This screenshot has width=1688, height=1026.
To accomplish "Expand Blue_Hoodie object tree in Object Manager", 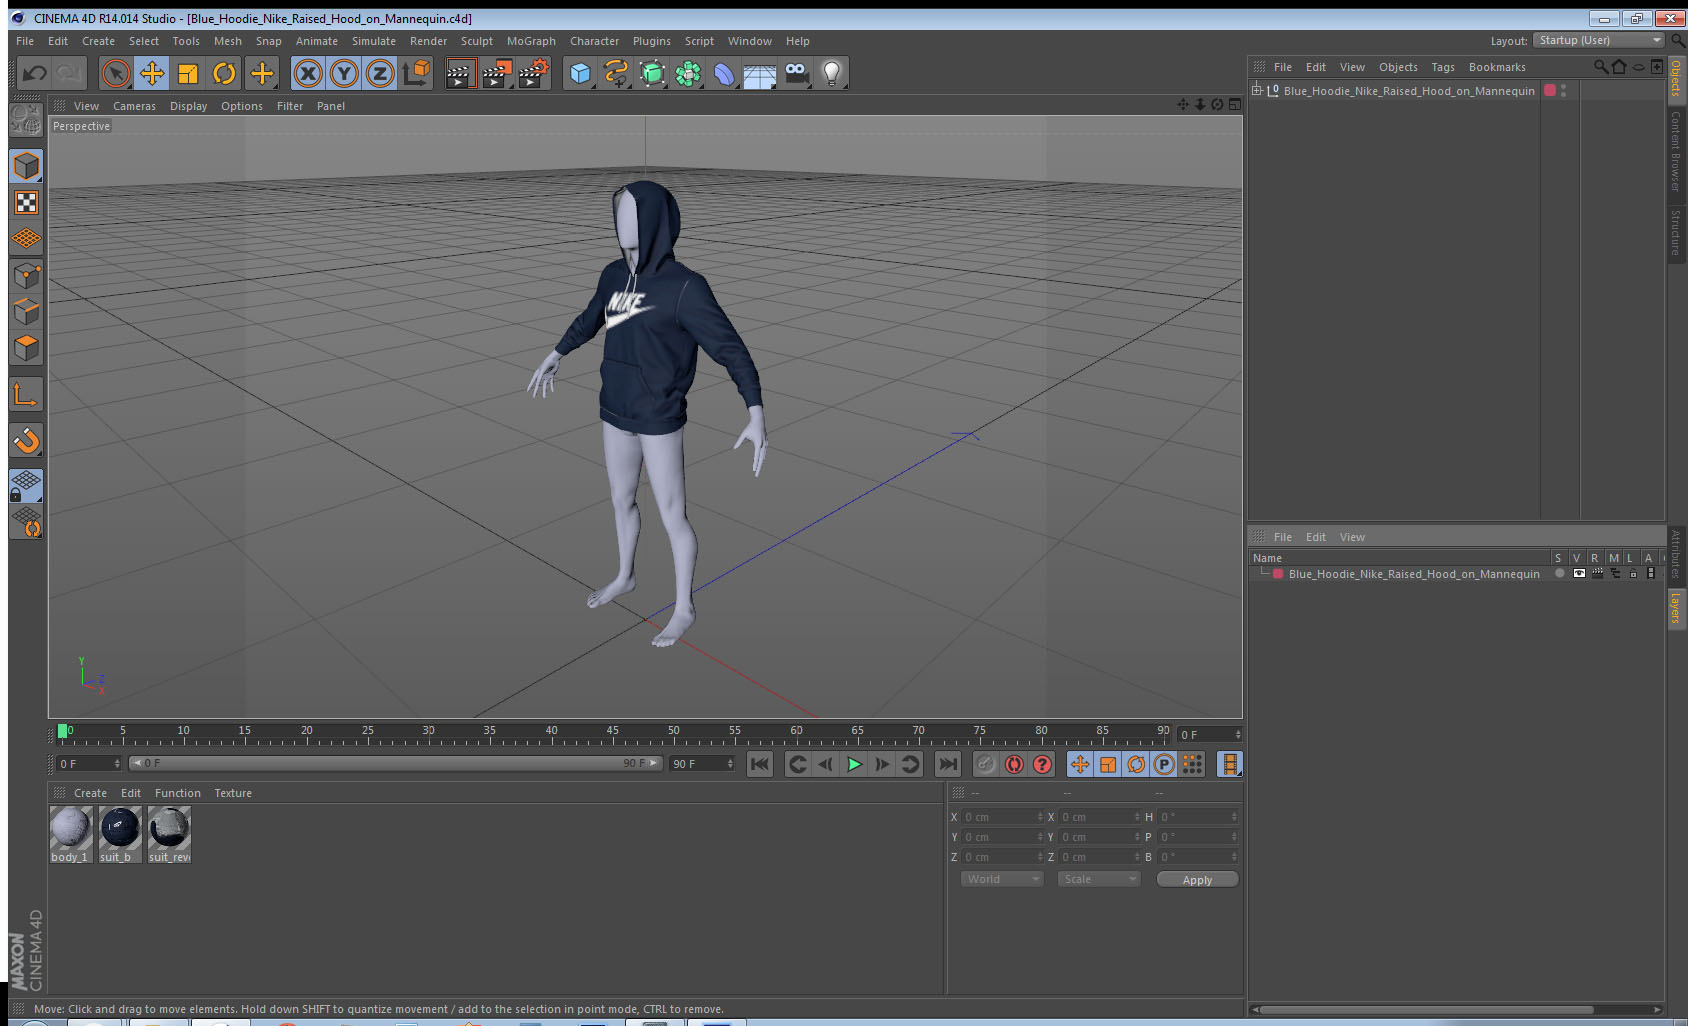I will coord(1257,90).
